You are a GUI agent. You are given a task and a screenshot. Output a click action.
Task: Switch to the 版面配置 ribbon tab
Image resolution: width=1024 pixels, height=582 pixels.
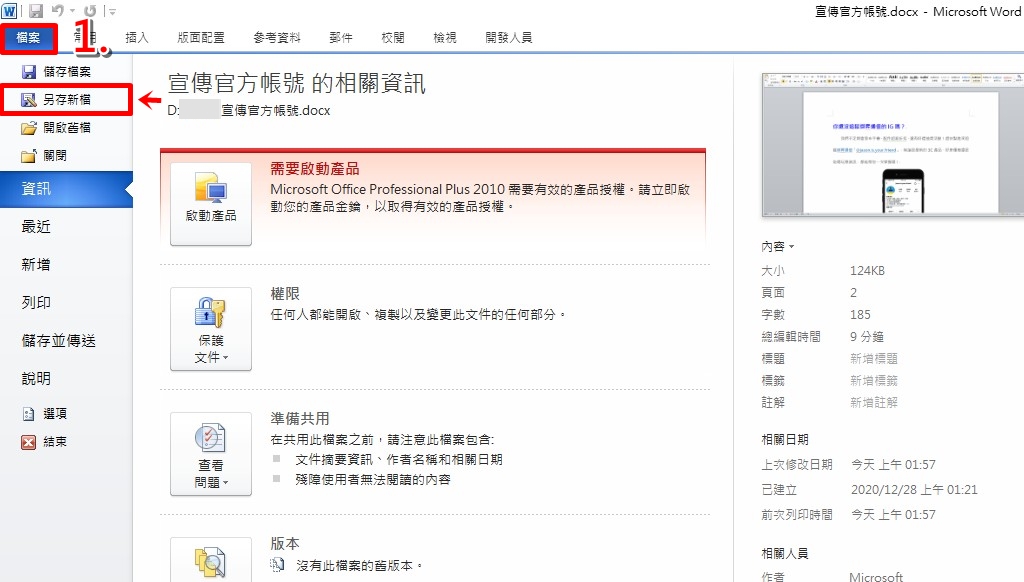[x=201, y=38]
